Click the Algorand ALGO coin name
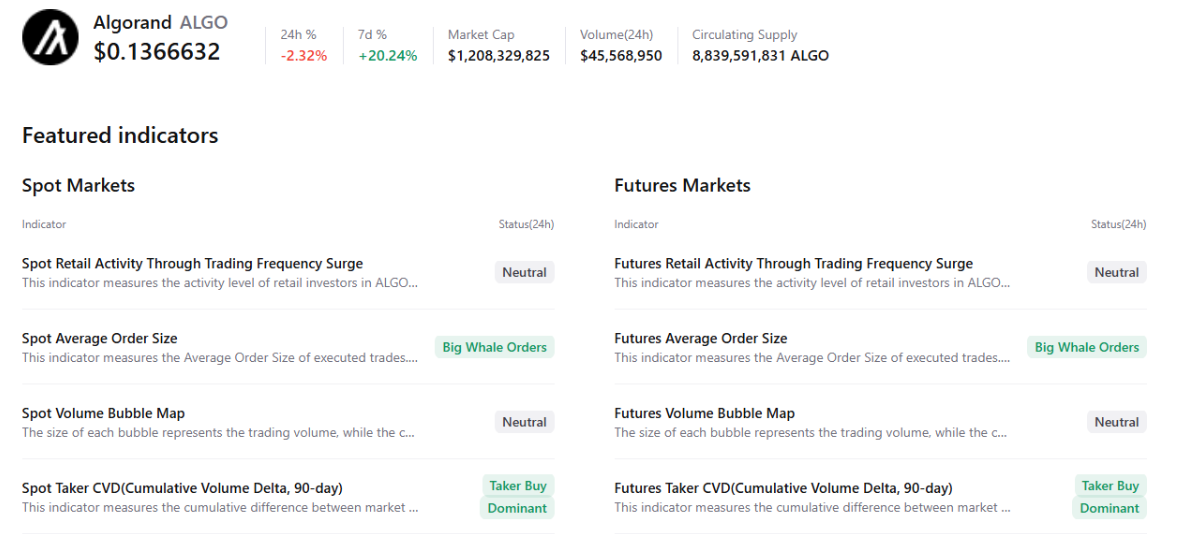This screenshot has height=534, width=1201. tap(160, 22)
